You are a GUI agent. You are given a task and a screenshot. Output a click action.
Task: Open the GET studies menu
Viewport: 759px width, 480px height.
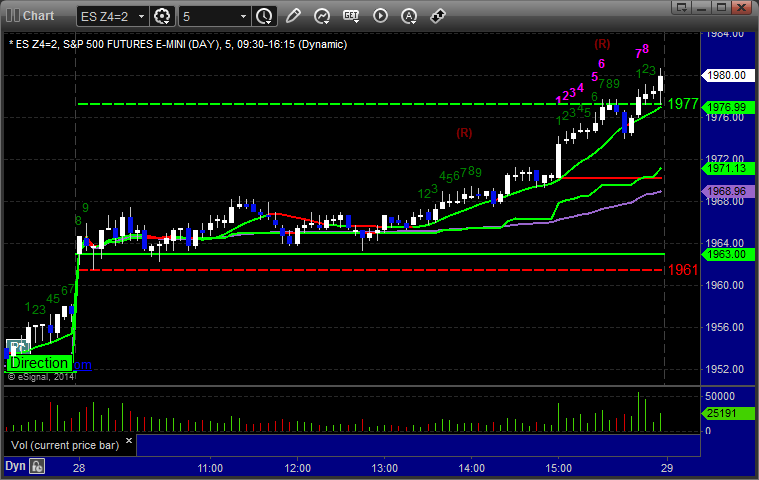351,16
